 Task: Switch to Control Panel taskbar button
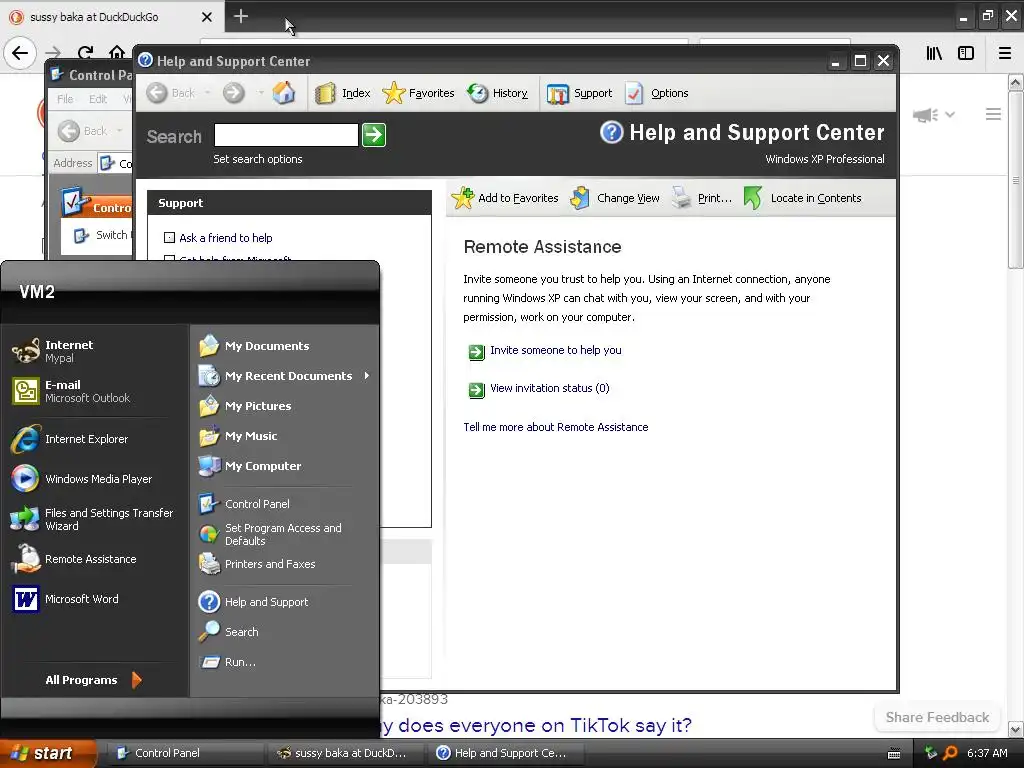point(185,753)
